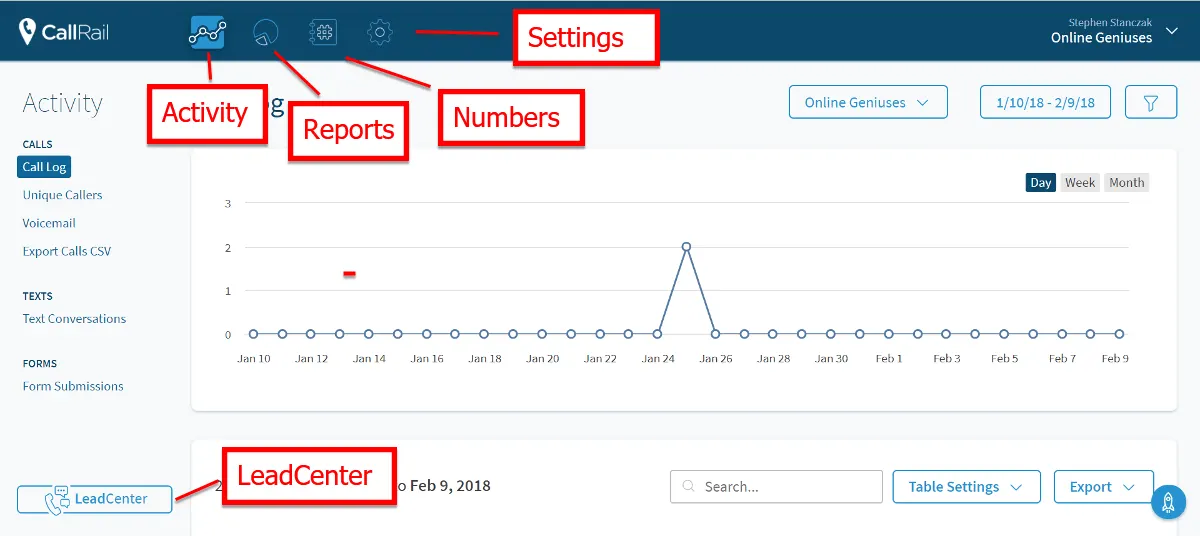Open the Online Geniuses company dropdown

coord(868,102)
